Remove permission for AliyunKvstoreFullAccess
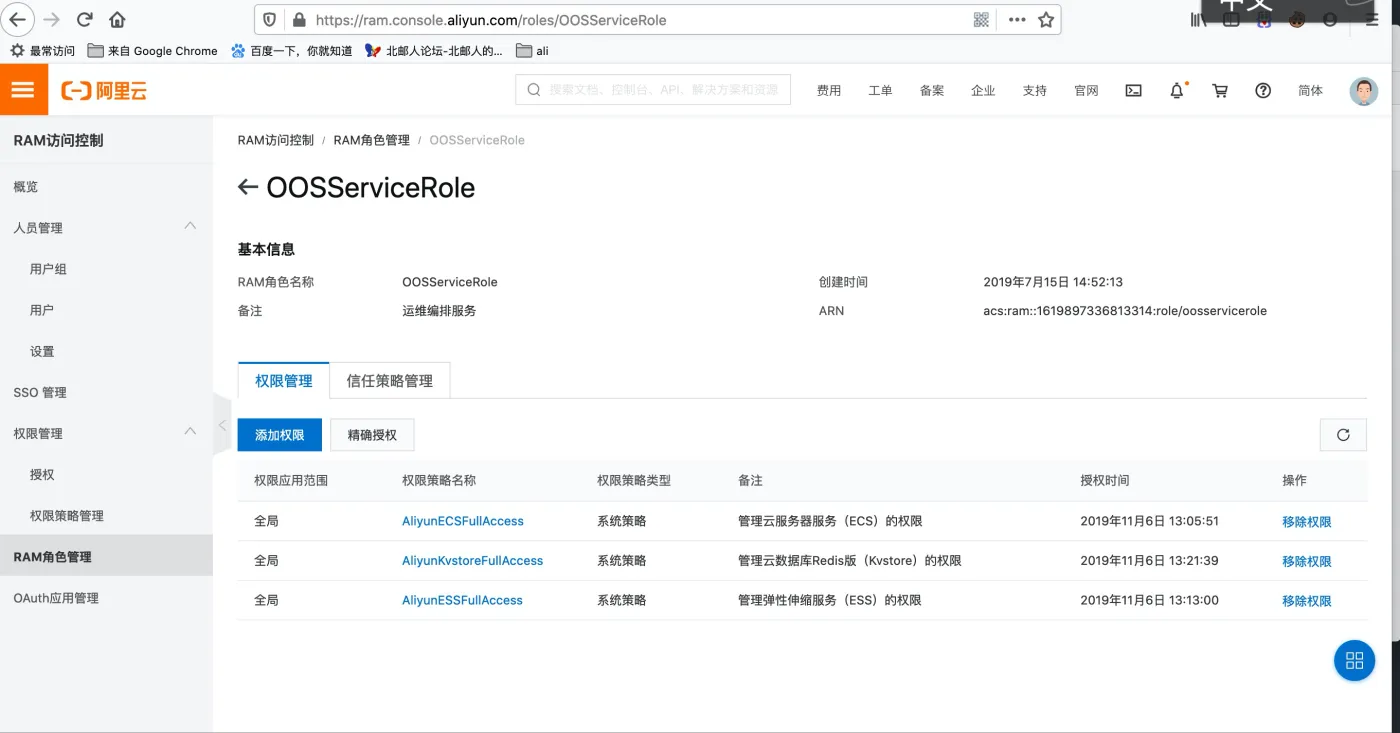Image resolution: width=1400 pixels, height=733 pixels. tap(1307, 562)
